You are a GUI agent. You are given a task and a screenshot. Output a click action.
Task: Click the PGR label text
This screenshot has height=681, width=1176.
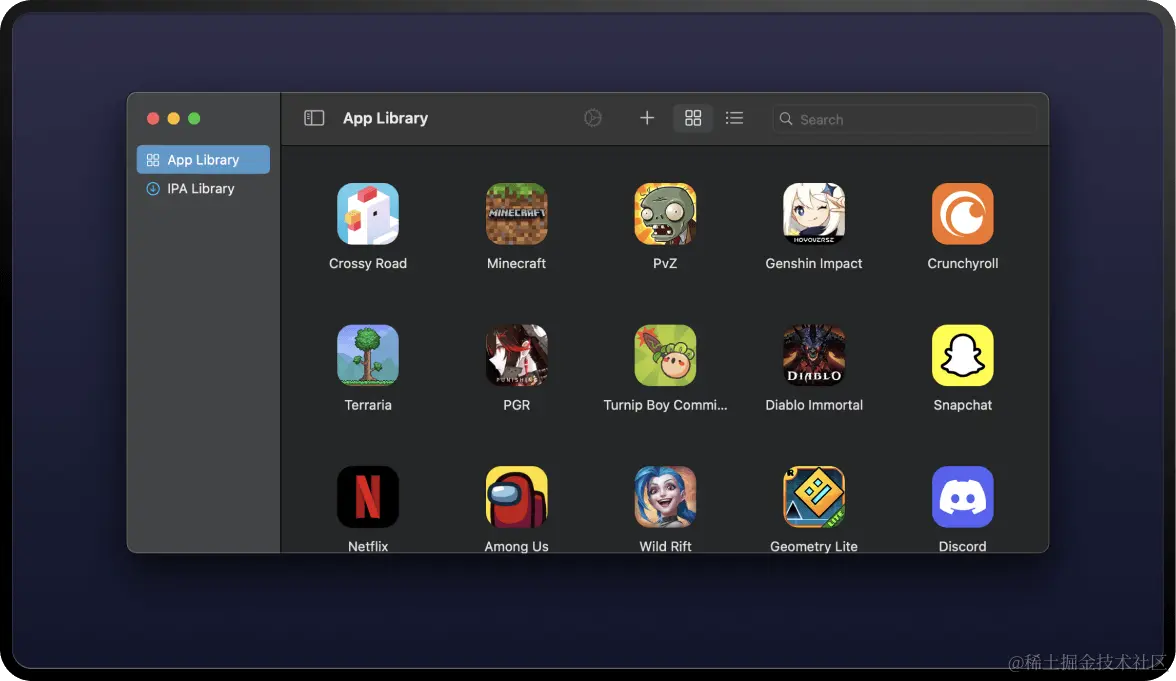click(516, 405)
